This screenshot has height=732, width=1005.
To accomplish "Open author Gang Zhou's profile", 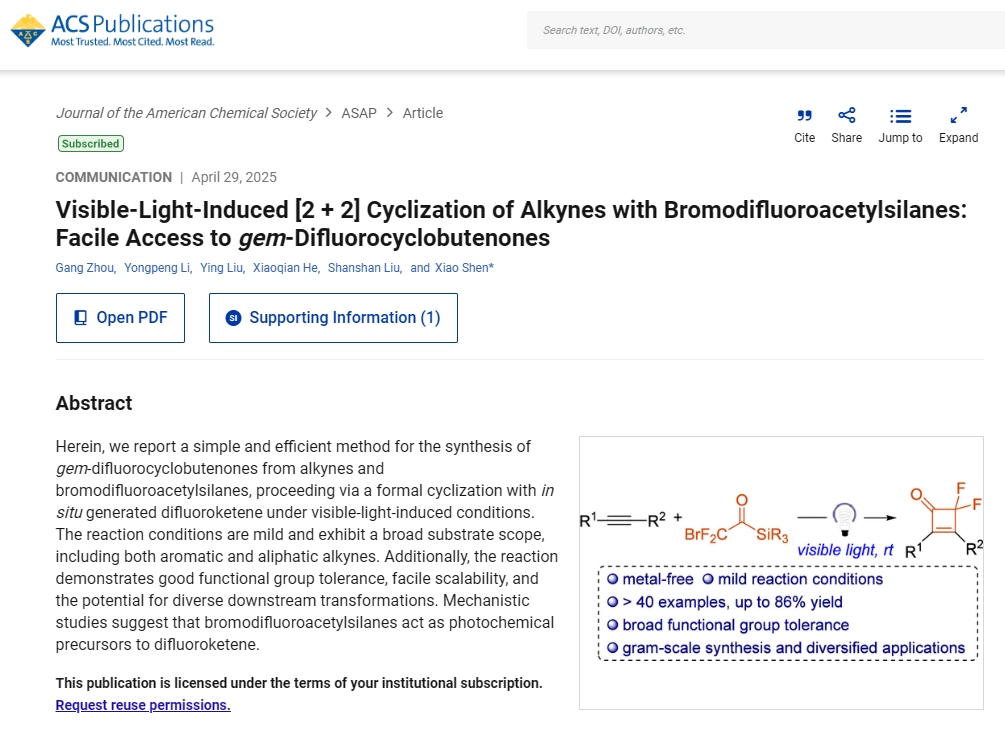I will [84, 268].
